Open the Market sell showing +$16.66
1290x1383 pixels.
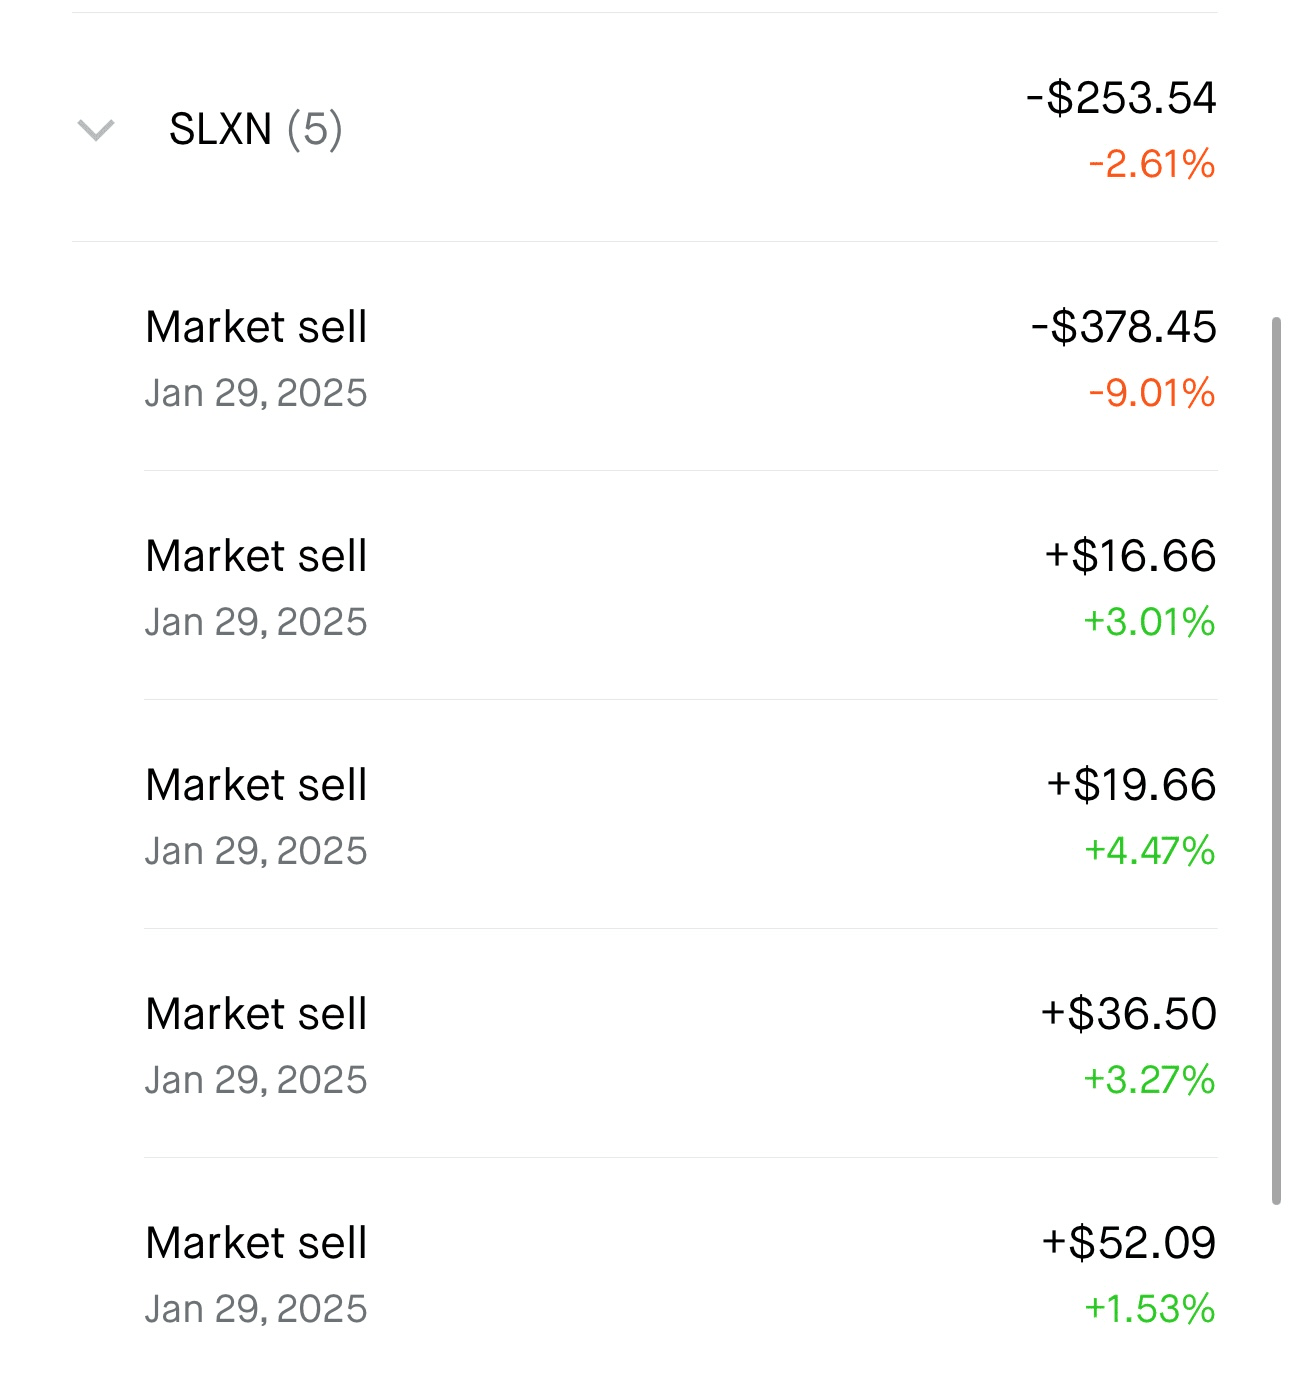(x=256, y=556)
